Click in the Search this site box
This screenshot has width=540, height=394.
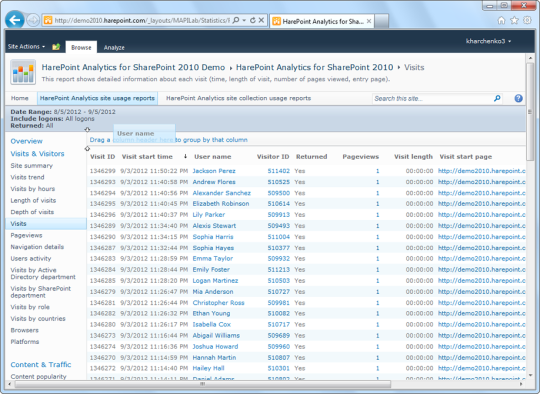[433, 98]
